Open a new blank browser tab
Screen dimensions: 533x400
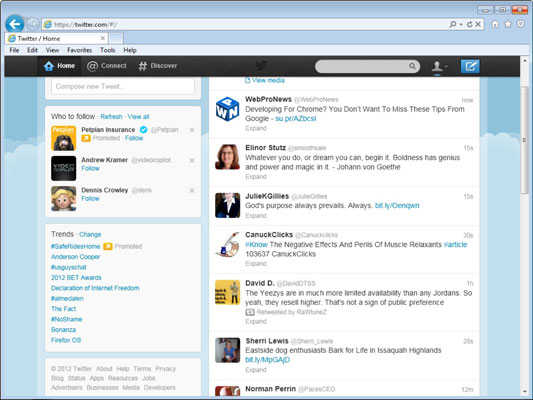(x=116, y=38)
